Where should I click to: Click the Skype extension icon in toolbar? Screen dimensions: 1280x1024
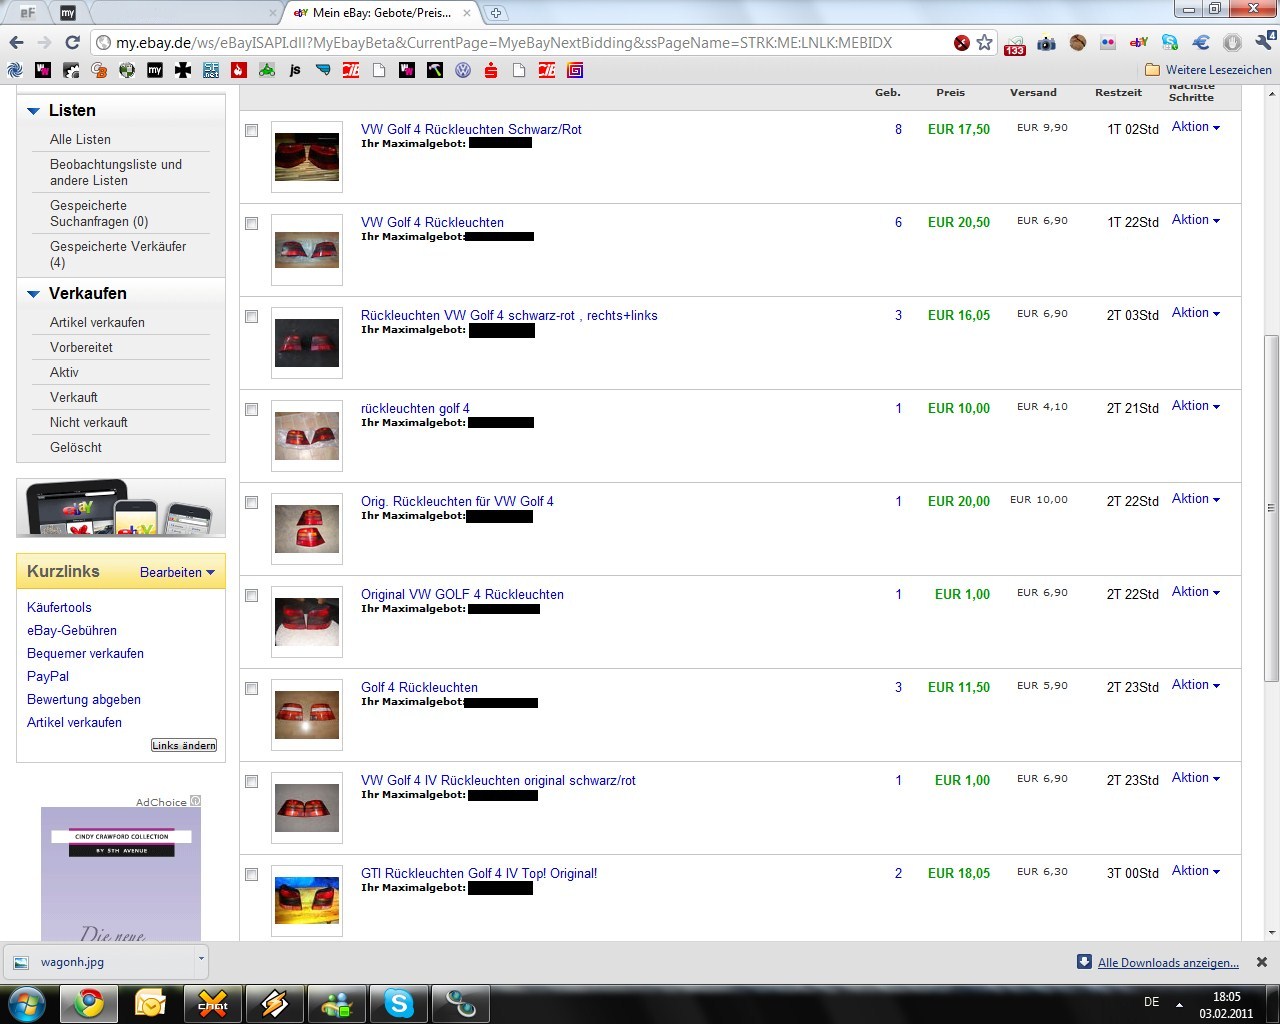coord(1170,43)
